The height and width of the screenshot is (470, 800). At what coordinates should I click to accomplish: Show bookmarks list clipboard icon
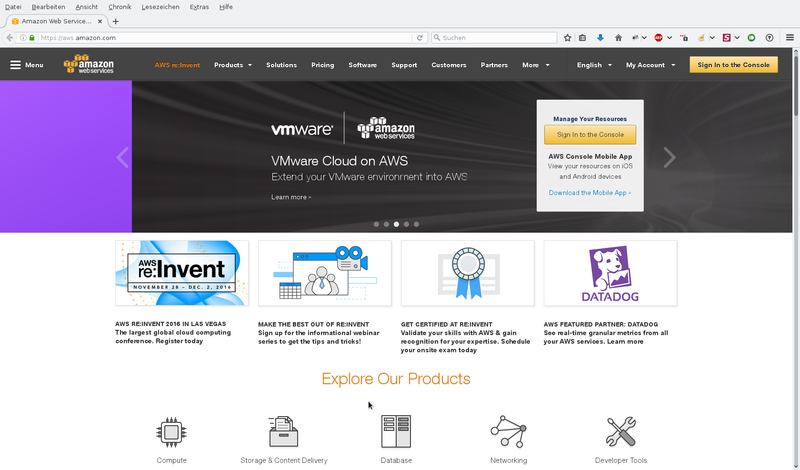(582, 38)
